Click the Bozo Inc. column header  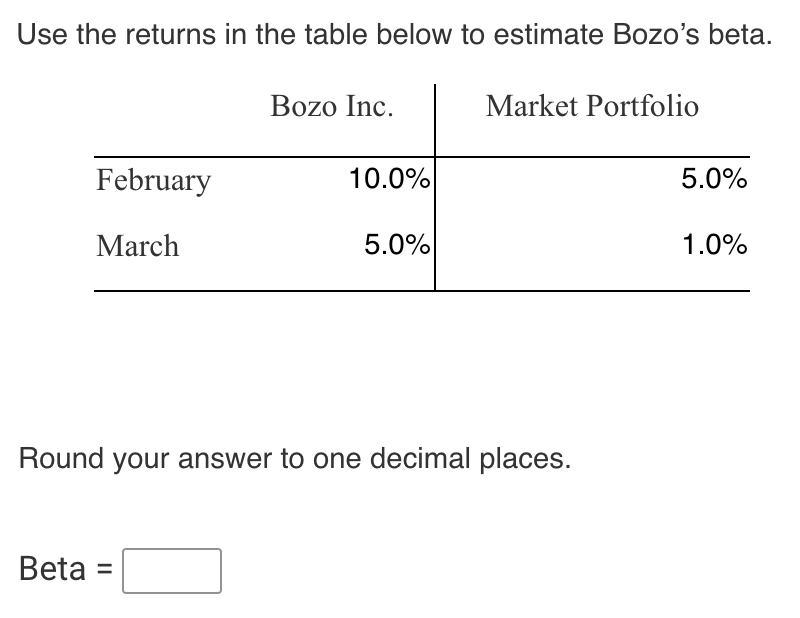click(x=331, y=106)
